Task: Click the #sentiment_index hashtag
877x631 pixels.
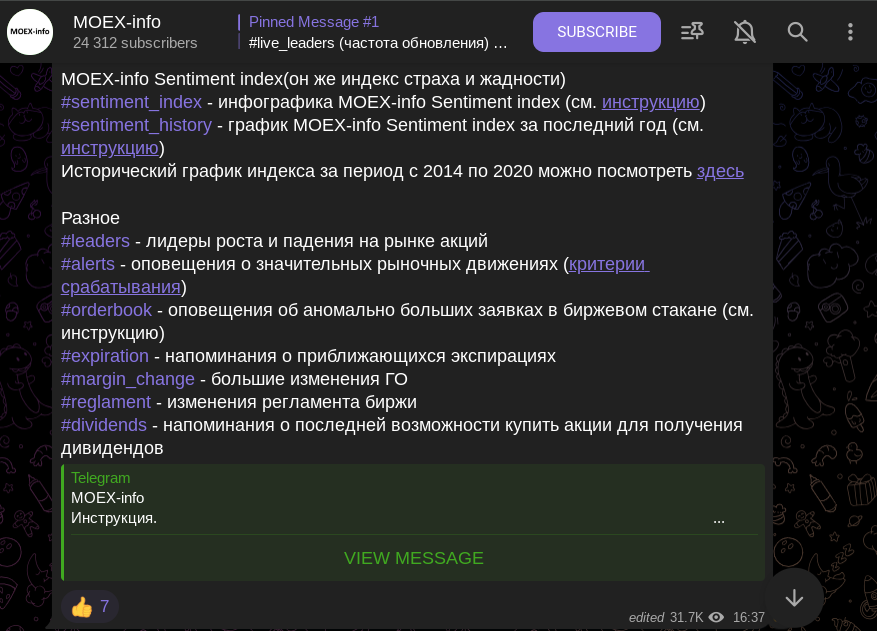Action: coord(131,102)
